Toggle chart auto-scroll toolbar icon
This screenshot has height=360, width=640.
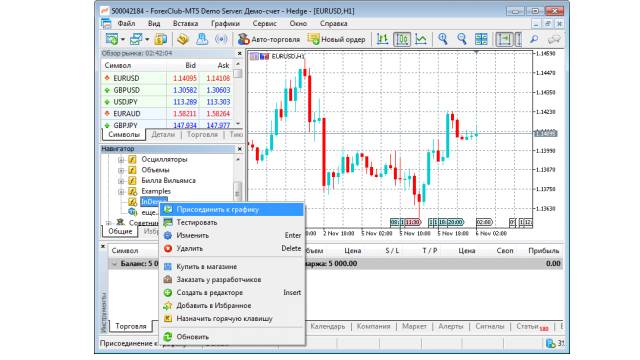[x=504, y=40]
